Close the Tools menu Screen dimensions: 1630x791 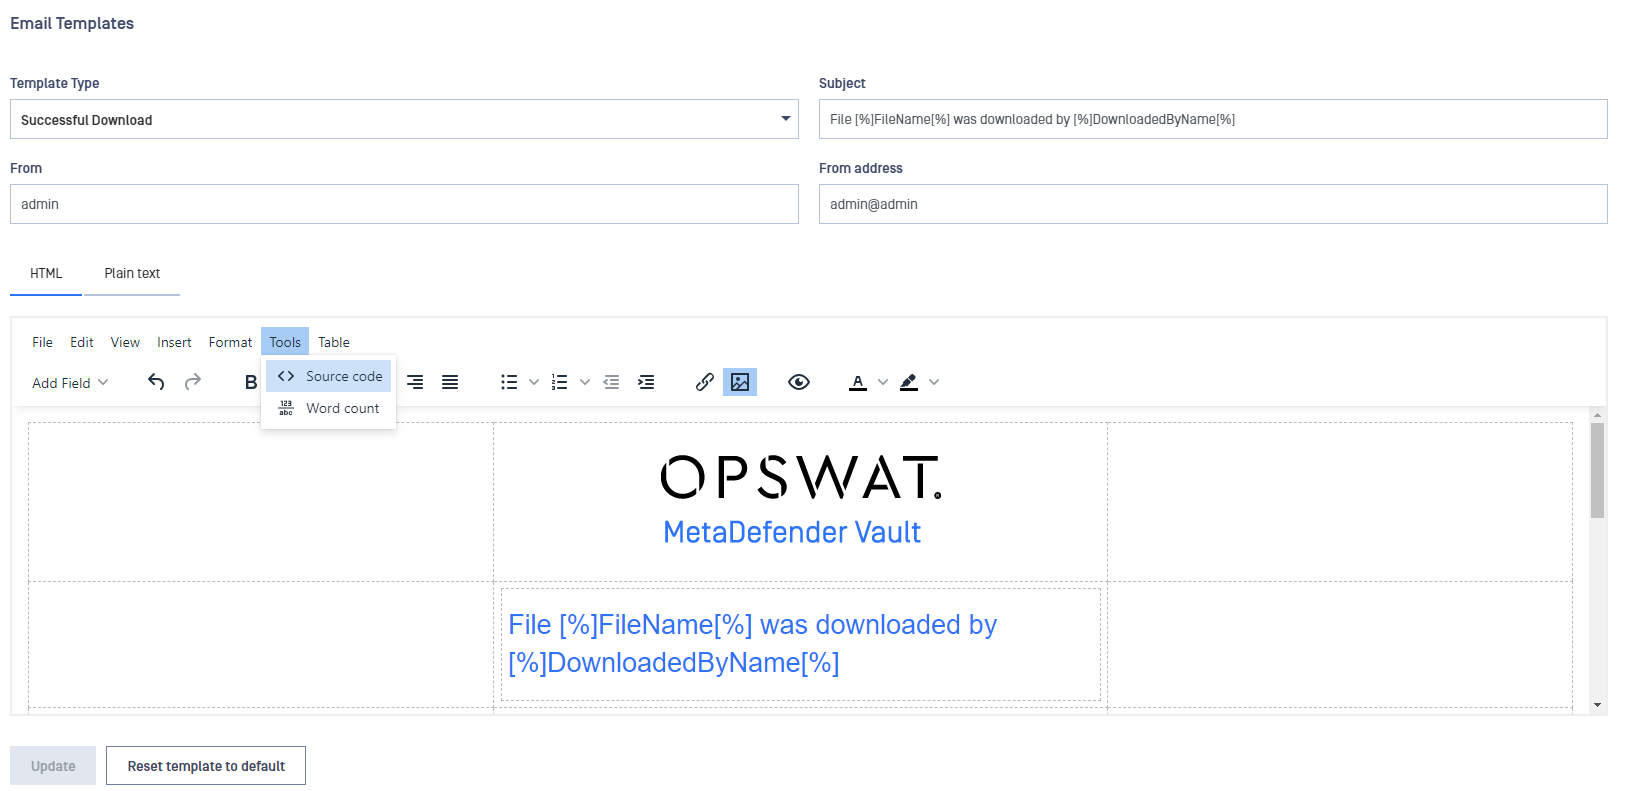click(285, 342)
